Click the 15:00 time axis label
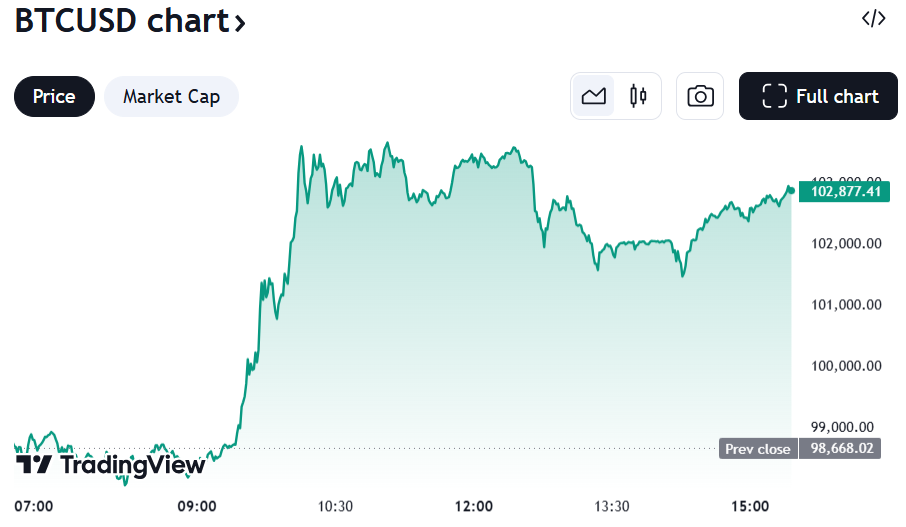The height and width of the screenshot is (527, 906). (x=751, y=506)
